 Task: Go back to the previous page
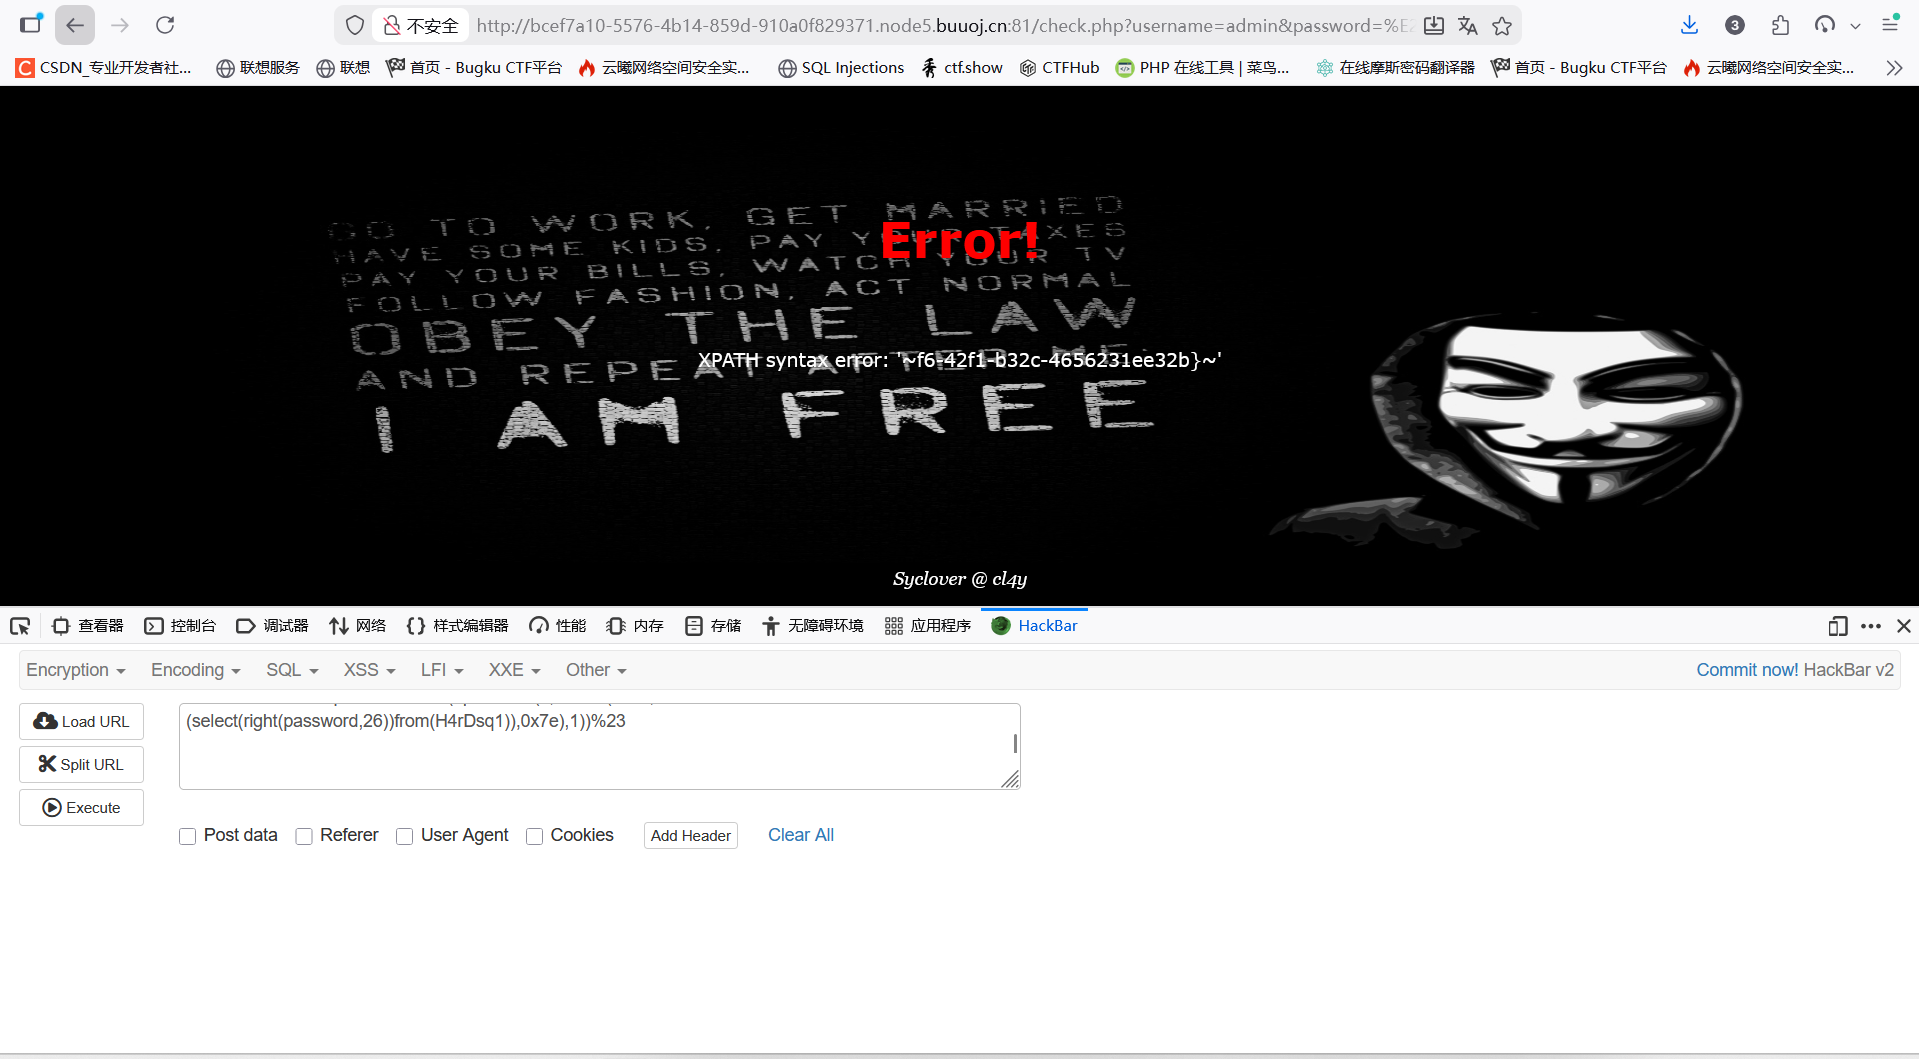tap(75, 25)
